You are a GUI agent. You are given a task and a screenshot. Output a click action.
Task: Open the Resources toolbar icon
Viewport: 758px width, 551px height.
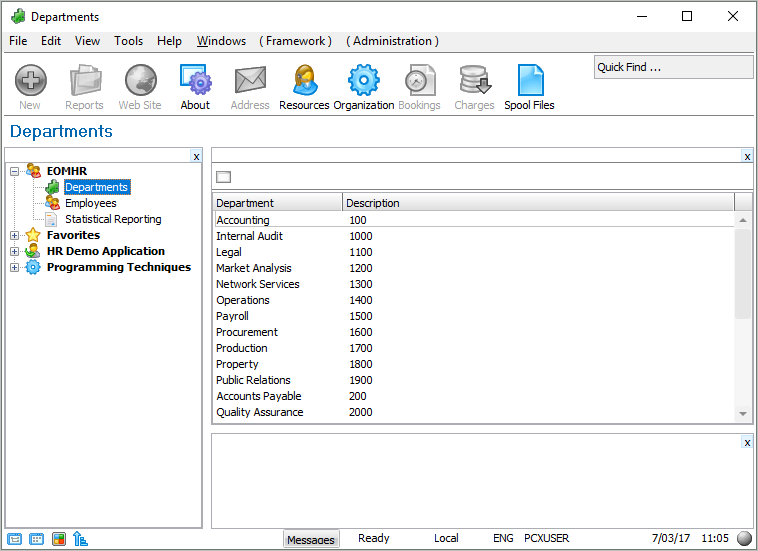point(304,81)
